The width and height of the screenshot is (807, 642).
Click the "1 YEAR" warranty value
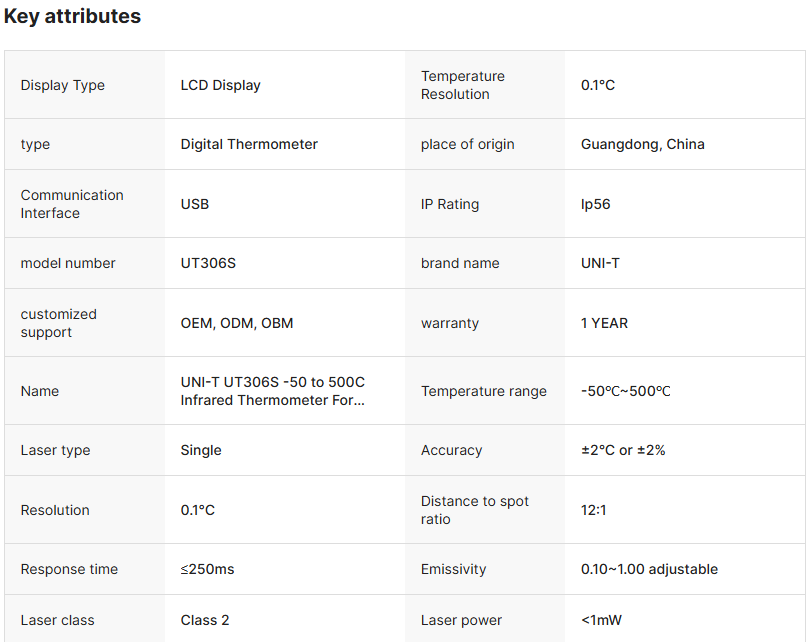point(604,323)
